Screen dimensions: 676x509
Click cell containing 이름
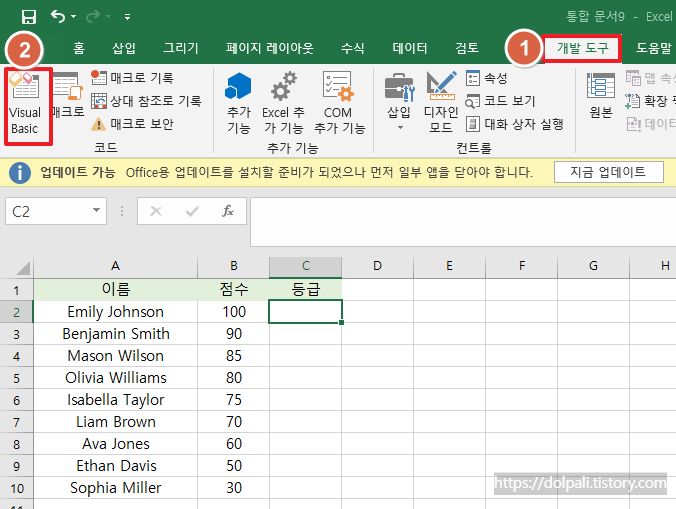coord(116,289)
